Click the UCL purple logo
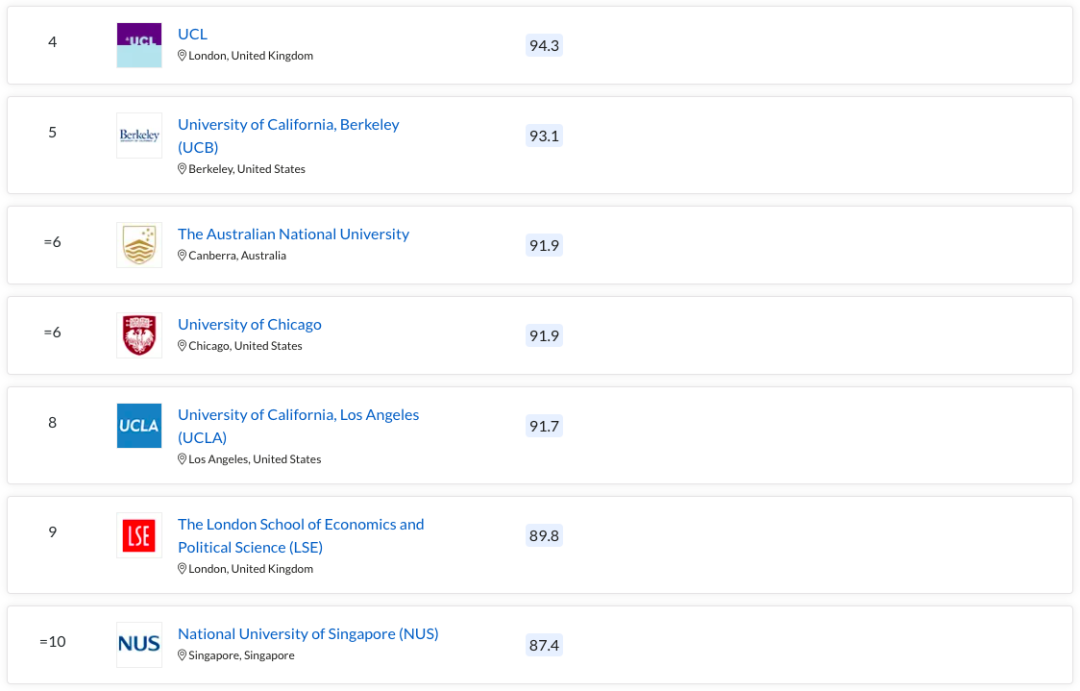This screenshot has height=691, width=1080. point(139,45)
